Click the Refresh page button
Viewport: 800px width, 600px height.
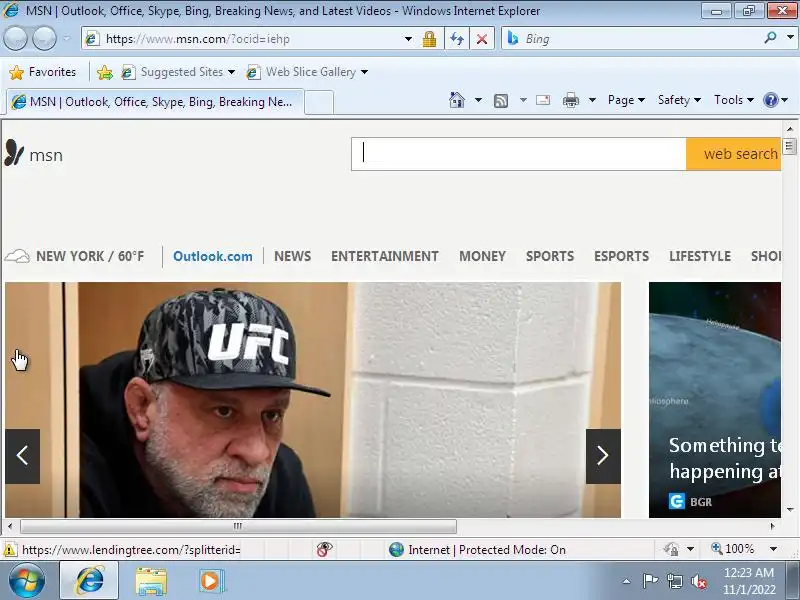(x=457, y=39)
